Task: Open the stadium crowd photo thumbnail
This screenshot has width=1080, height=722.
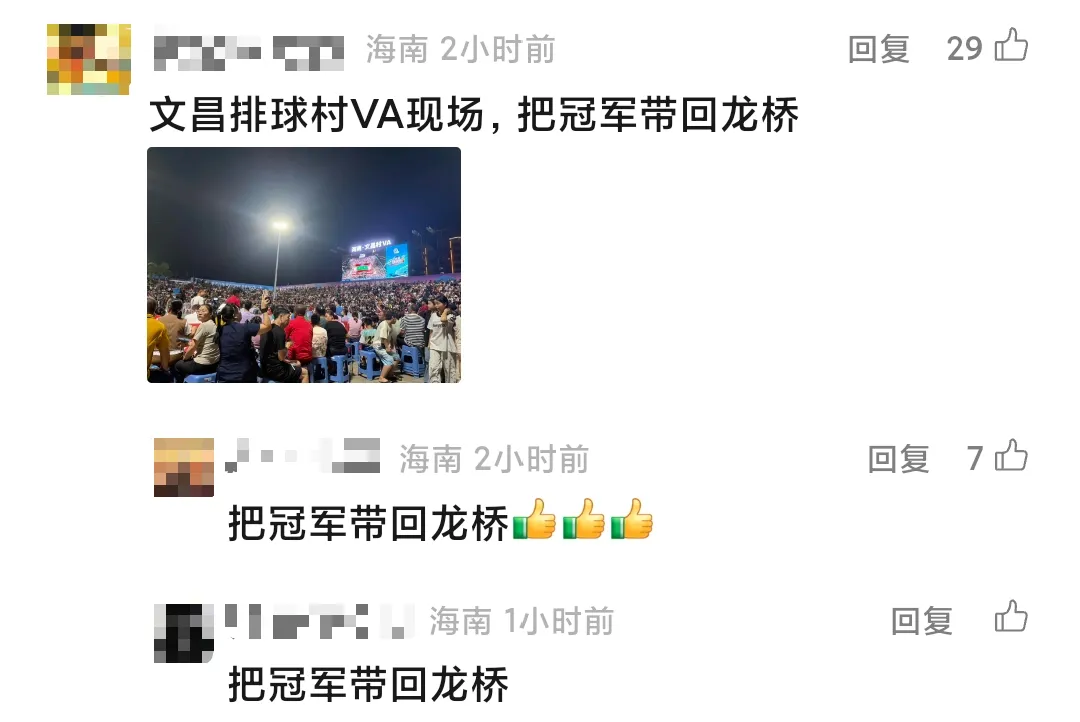Action: 304,265
